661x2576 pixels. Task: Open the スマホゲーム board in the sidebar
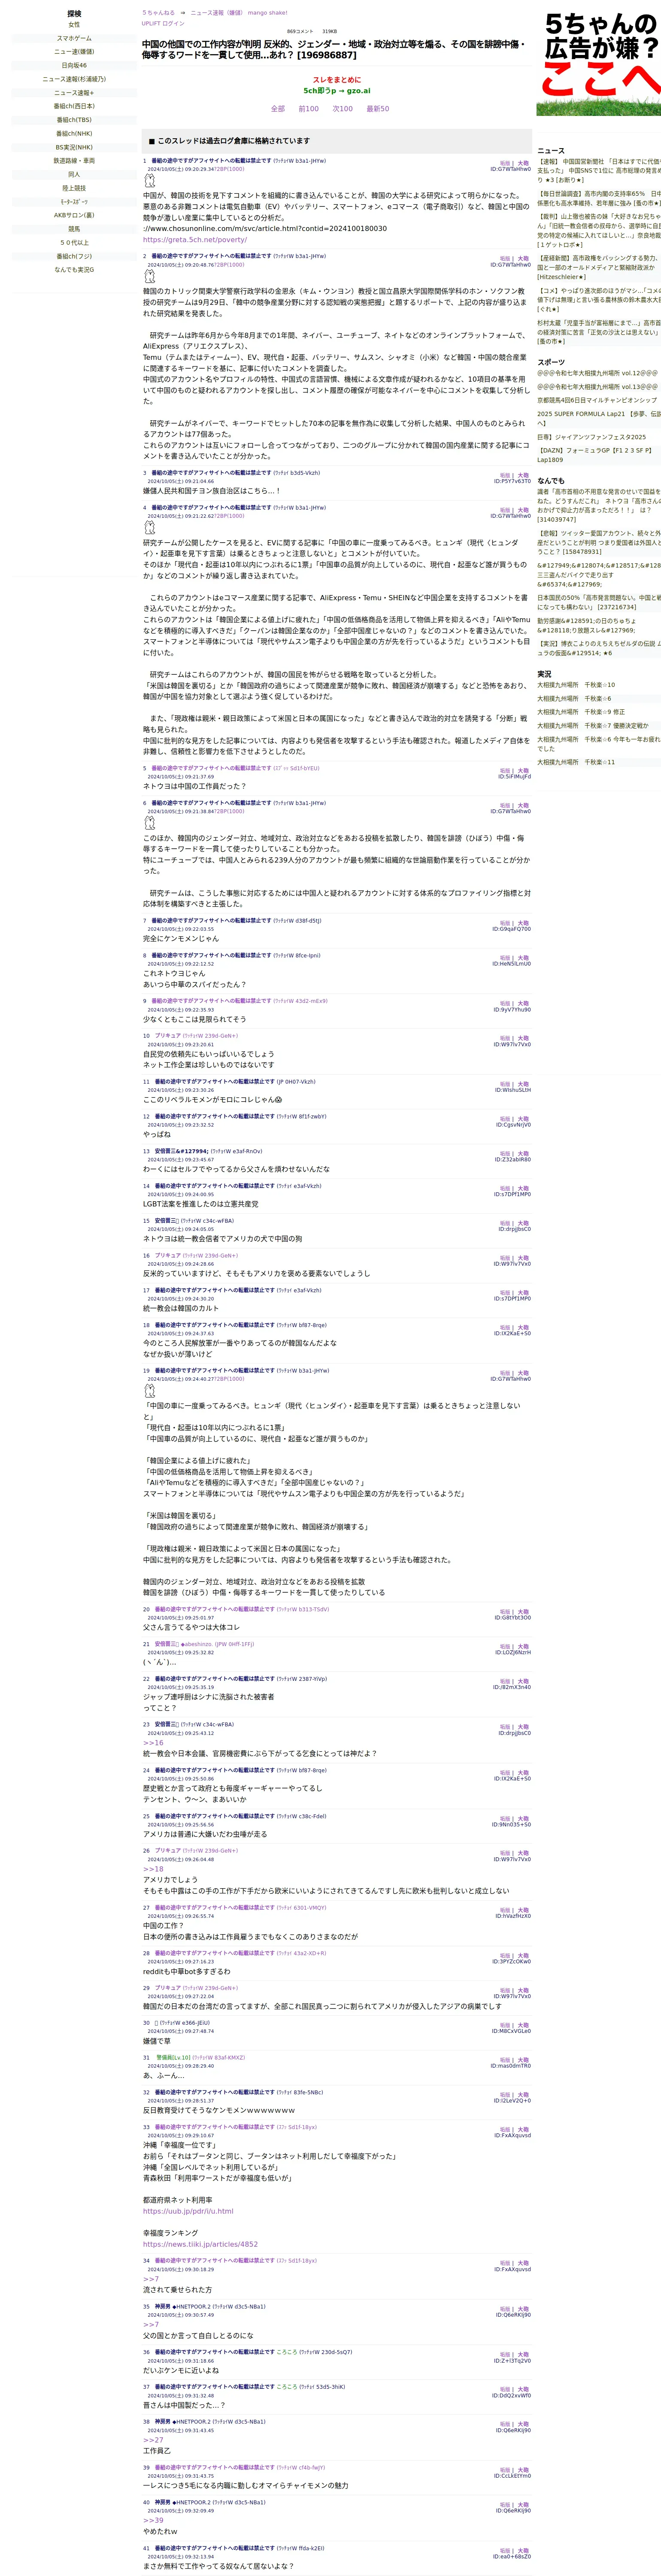pos(74,38)
